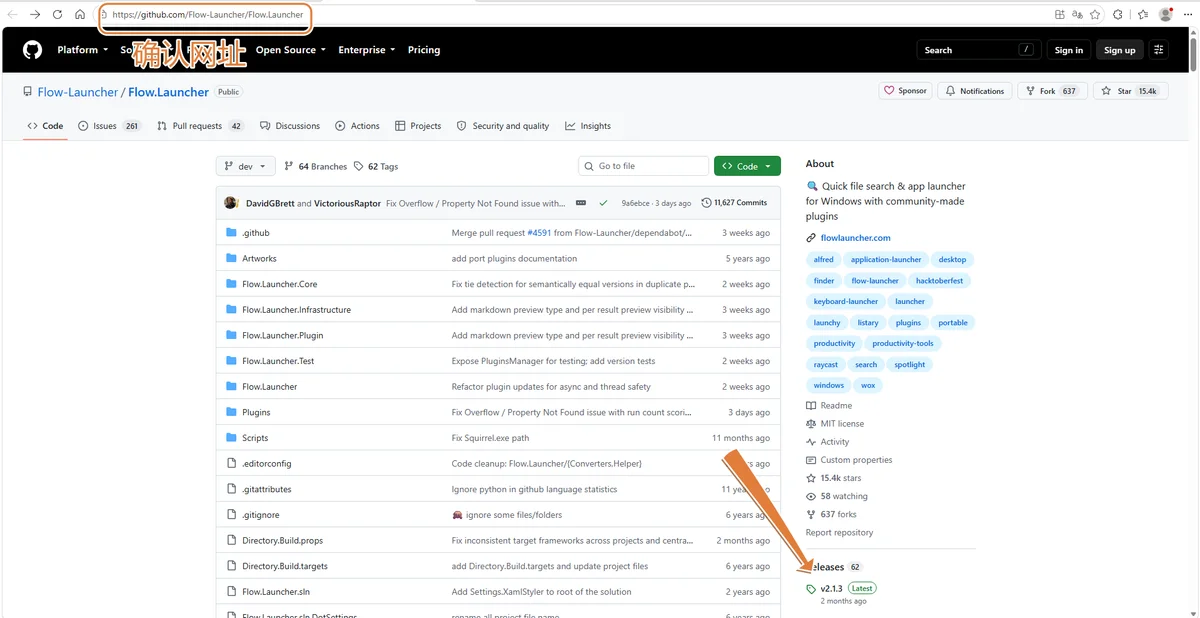Click the tag icon beside v2.1.3

click(811, 589)
